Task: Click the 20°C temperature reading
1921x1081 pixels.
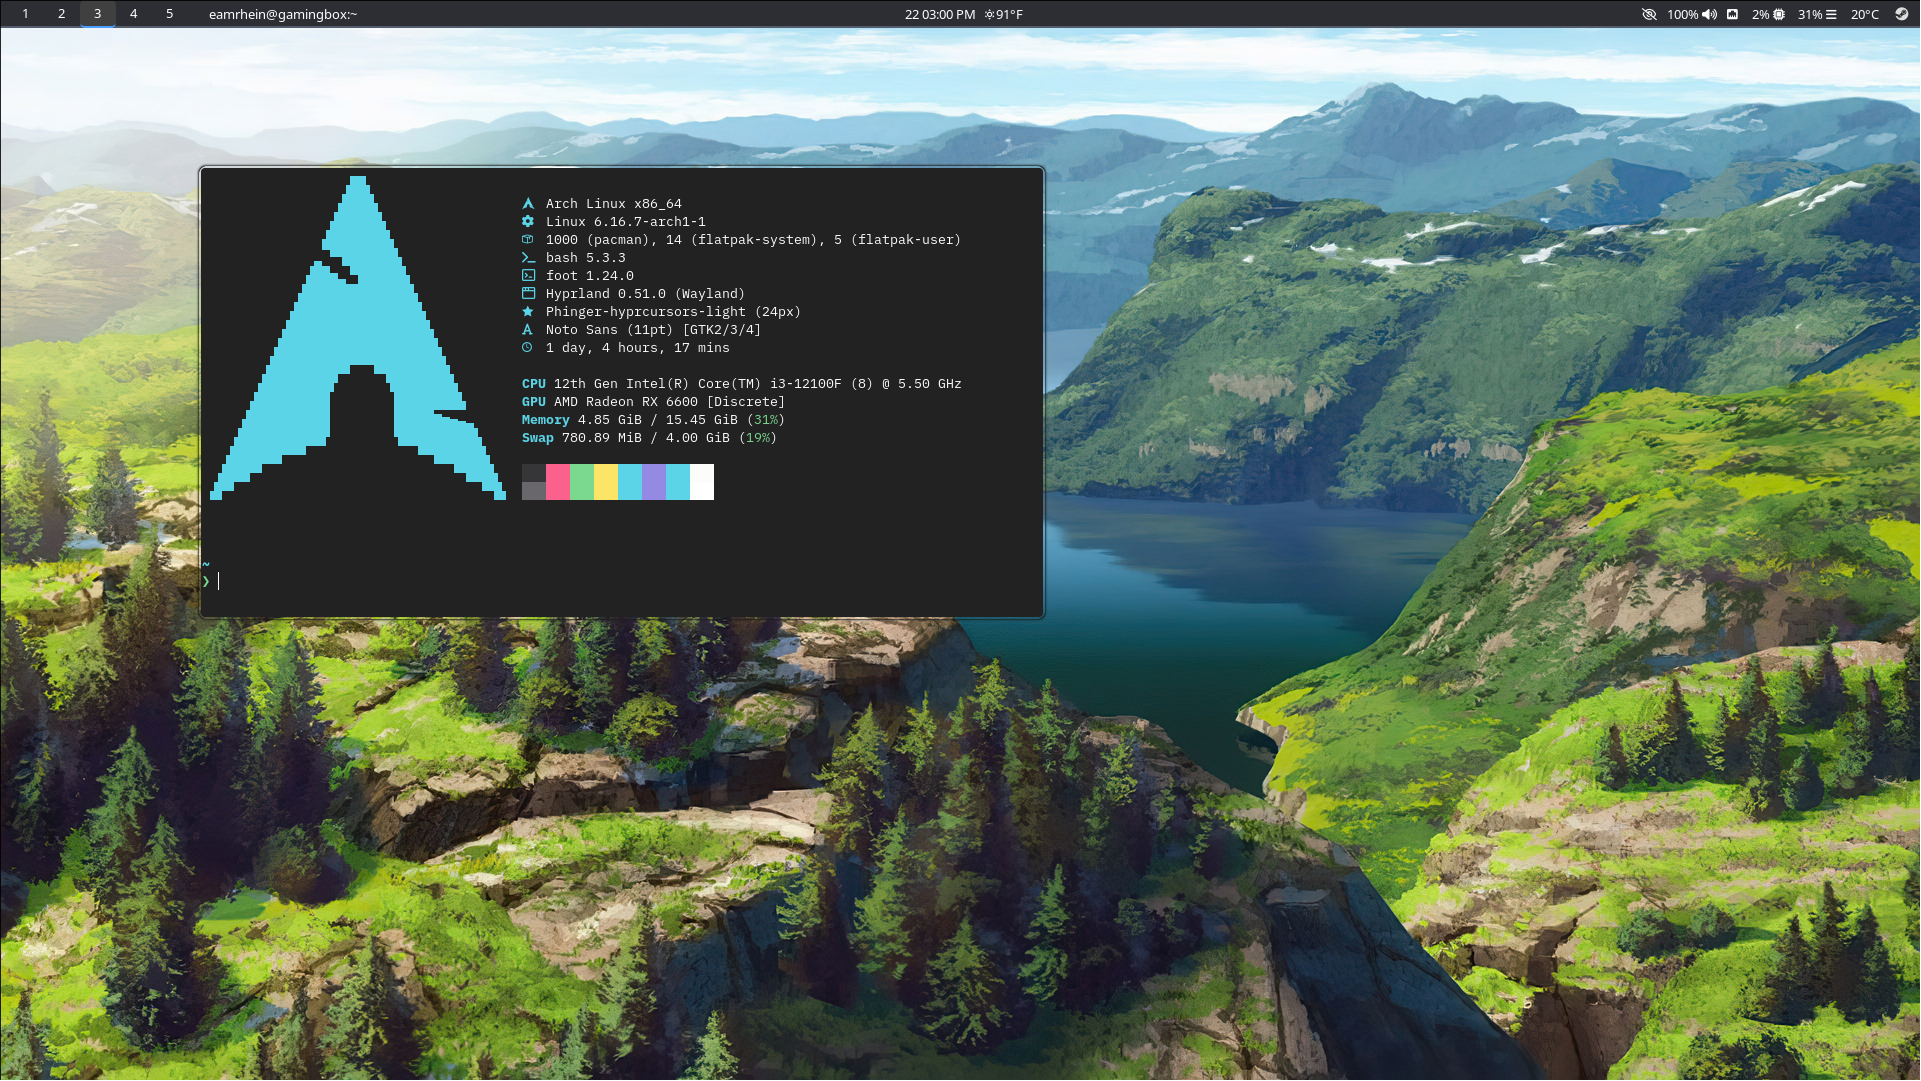Action: click(x=1865, y=14)
